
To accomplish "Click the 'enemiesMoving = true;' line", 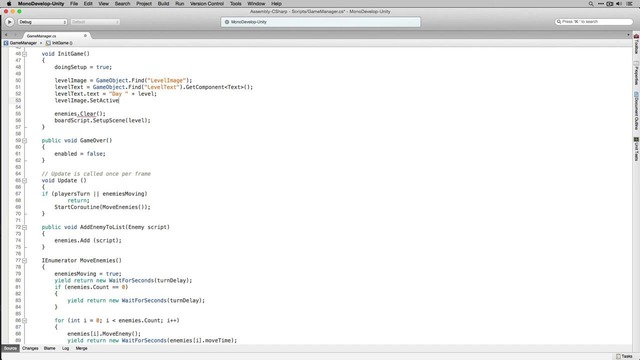I will [88, 274].
